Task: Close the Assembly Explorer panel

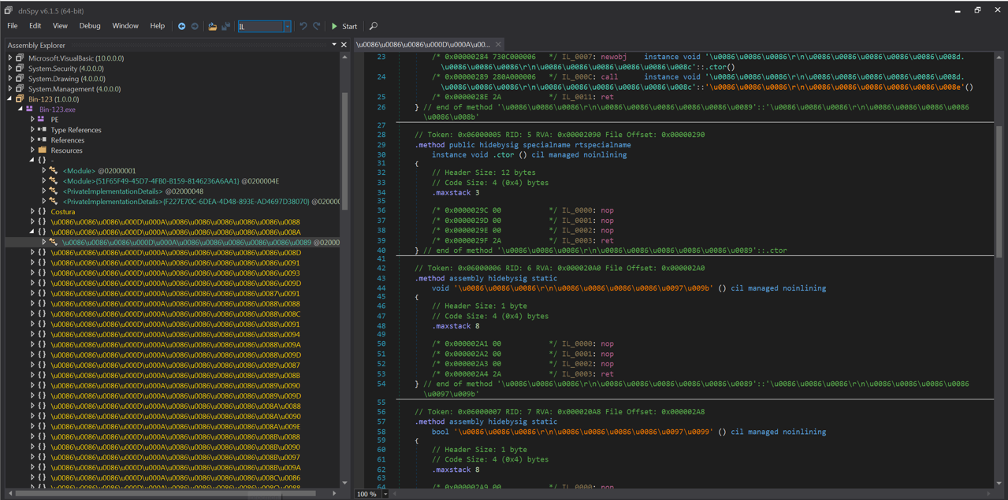Action: point(344,45)
